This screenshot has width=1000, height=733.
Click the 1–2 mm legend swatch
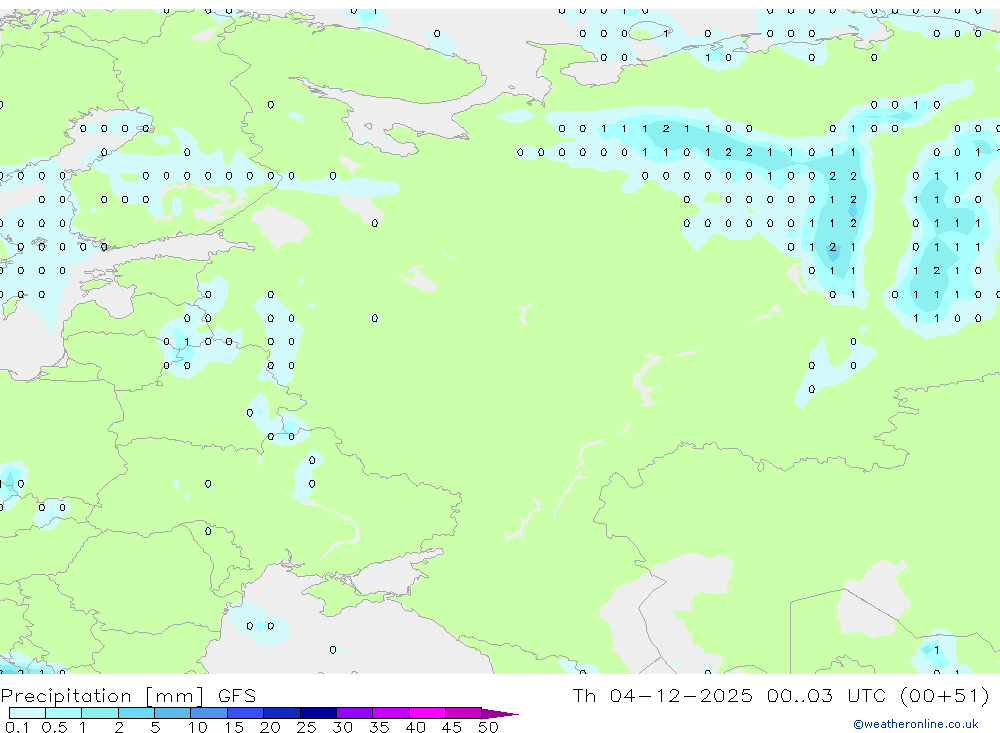(x=100, y=713)
